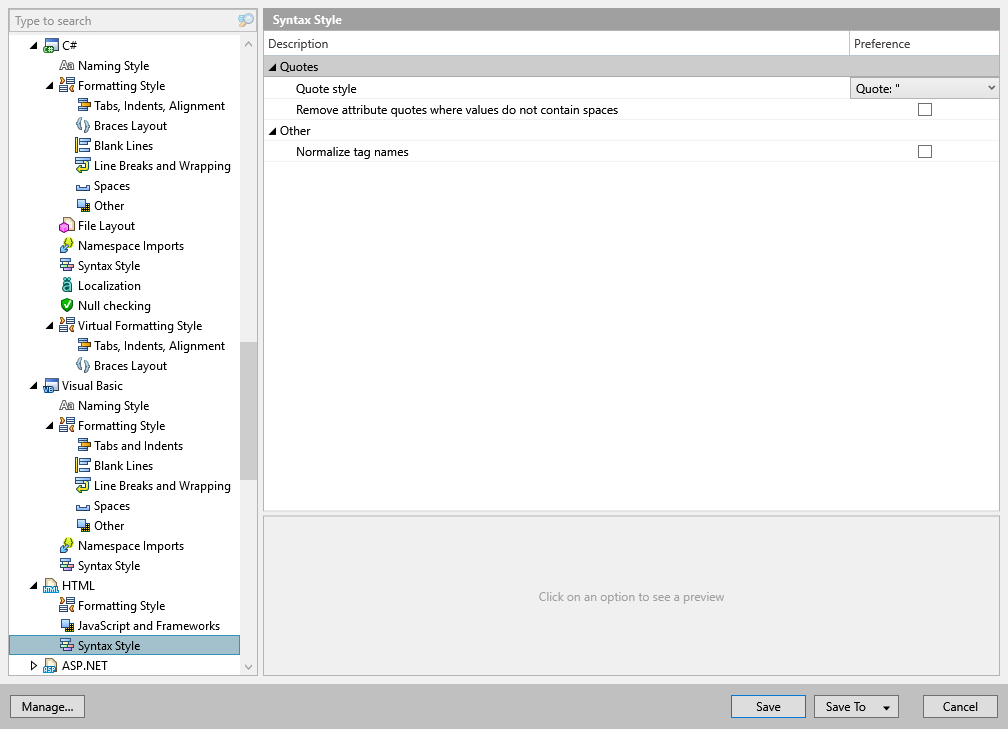Open the C# Namespace Imports icon
Viewport: 1008px width, 729px height.
pyautogui.click(x=67, y=246)
